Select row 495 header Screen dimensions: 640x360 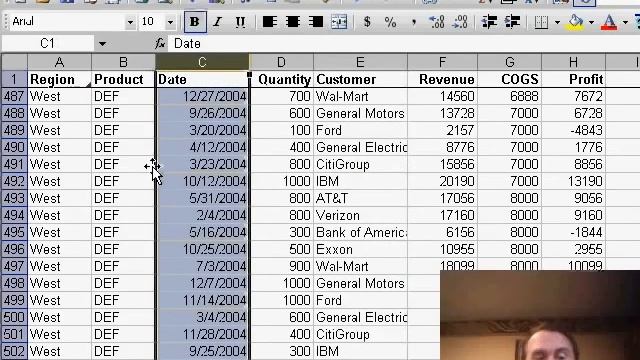tap(14, 232)
